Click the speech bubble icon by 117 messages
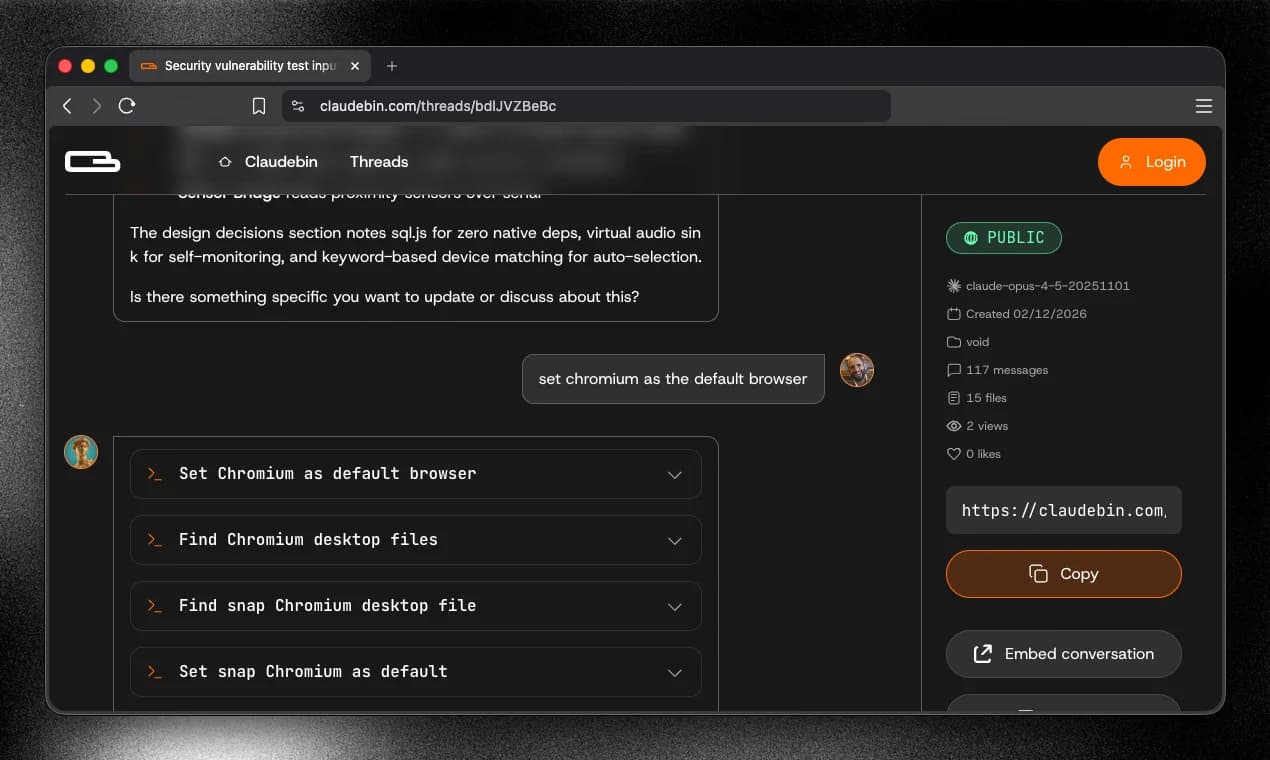This screenshot has height=760, width=1270. point(953,369)
